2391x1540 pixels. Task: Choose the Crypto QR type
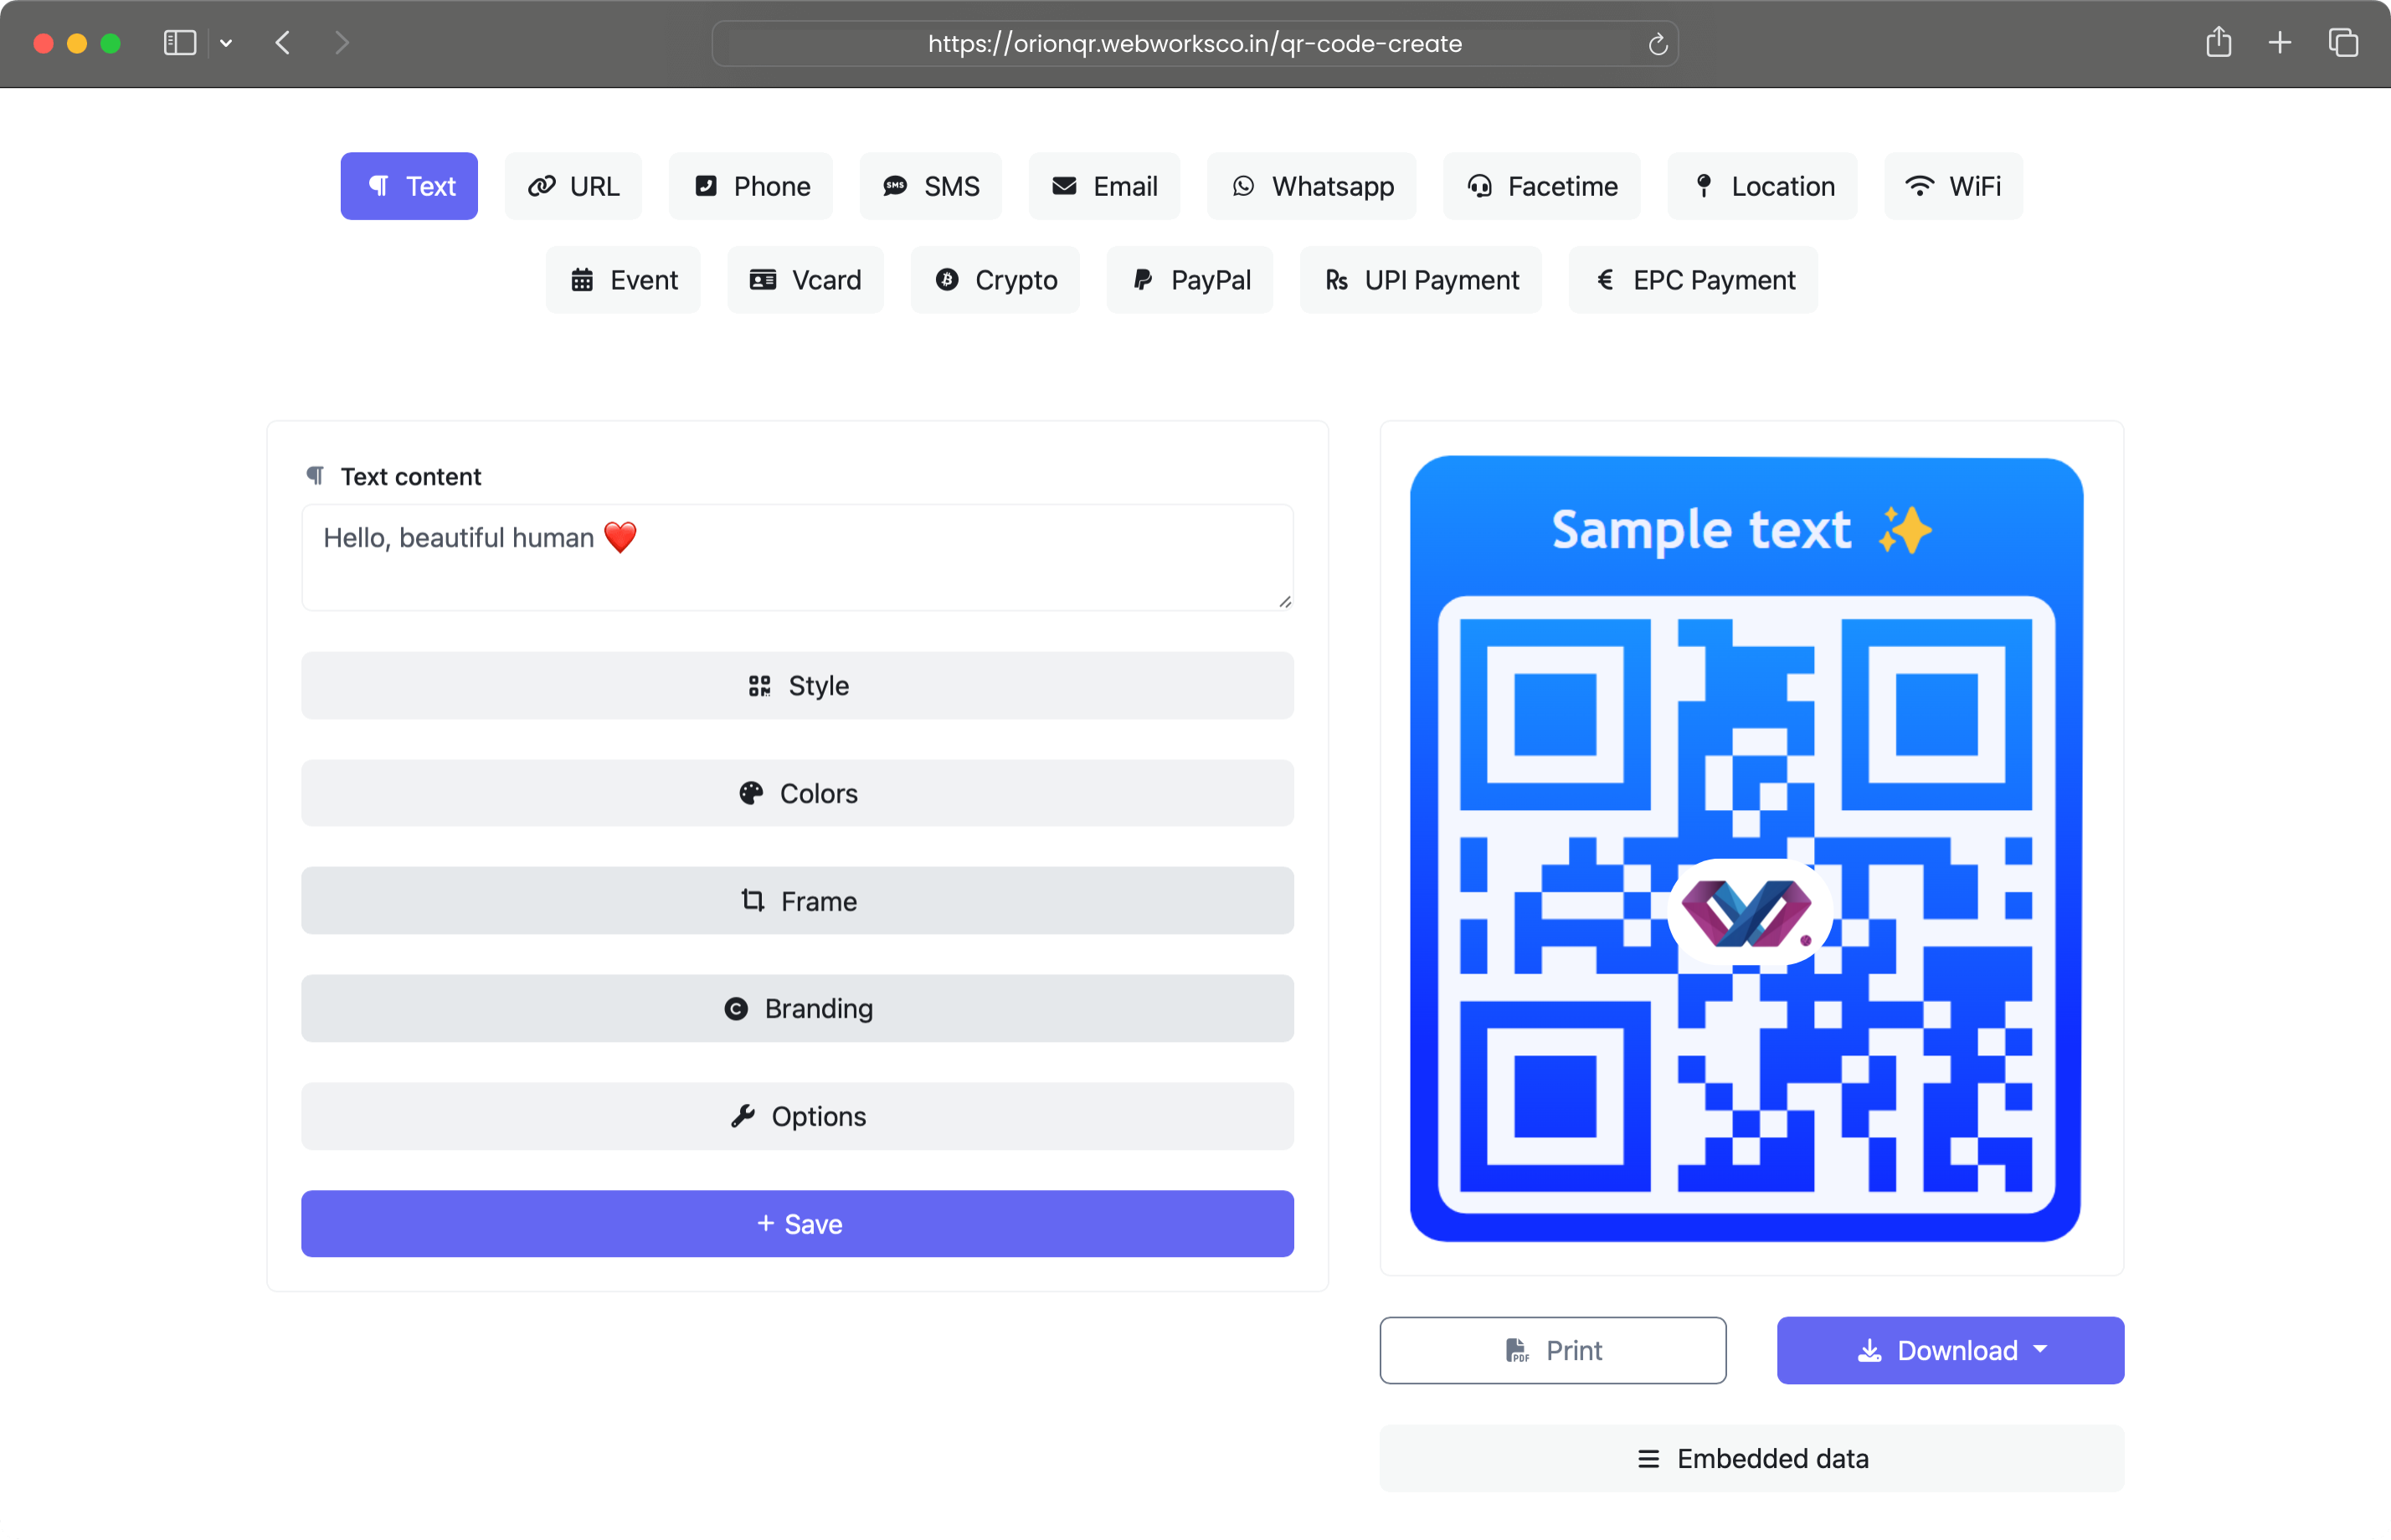pos(996,280)
